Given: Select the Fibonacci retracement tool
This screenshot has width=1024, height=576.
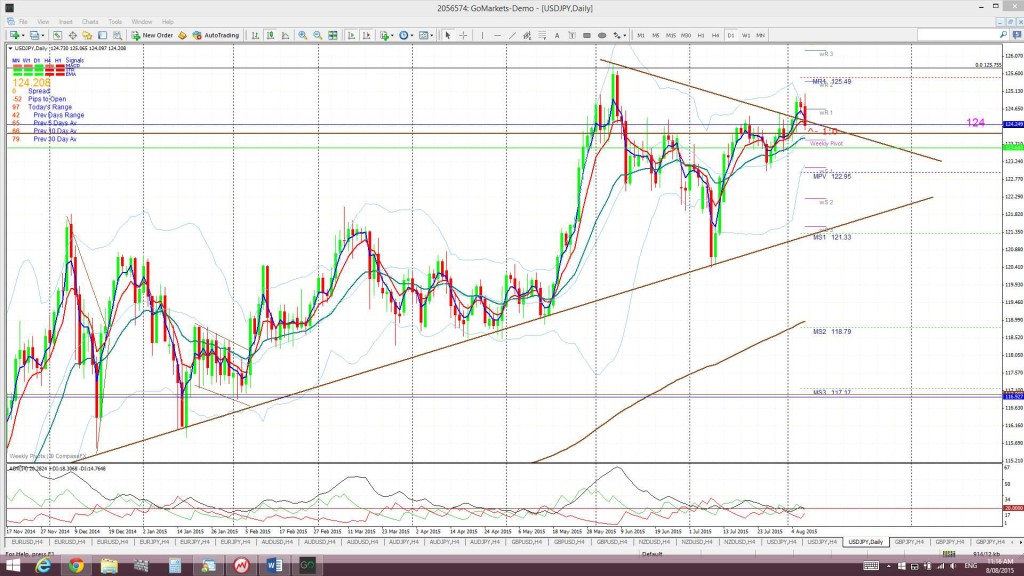Looking at the screenshot, I should click(x=542, y=35).
